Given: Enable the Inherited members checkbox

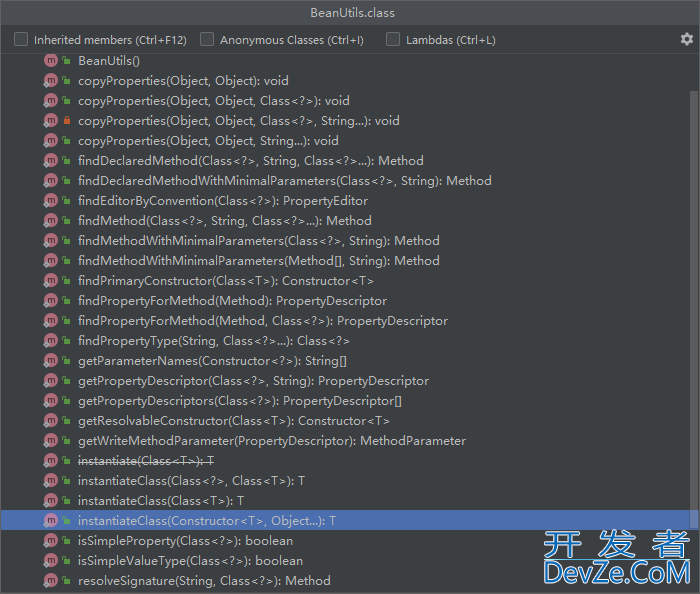Looking at the screenshot, I should click(21, 39).
